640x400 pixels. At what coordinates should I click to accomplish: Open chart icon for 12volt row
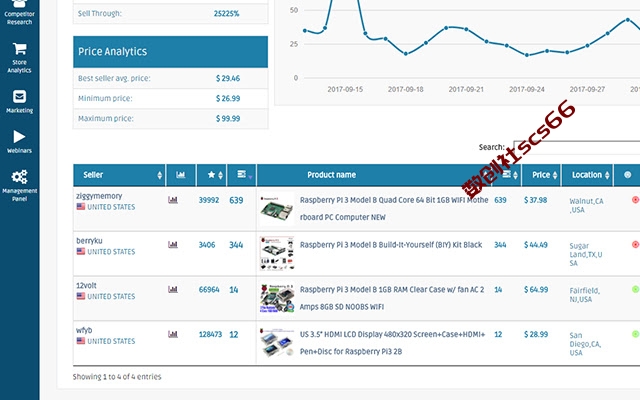[173, 289]
